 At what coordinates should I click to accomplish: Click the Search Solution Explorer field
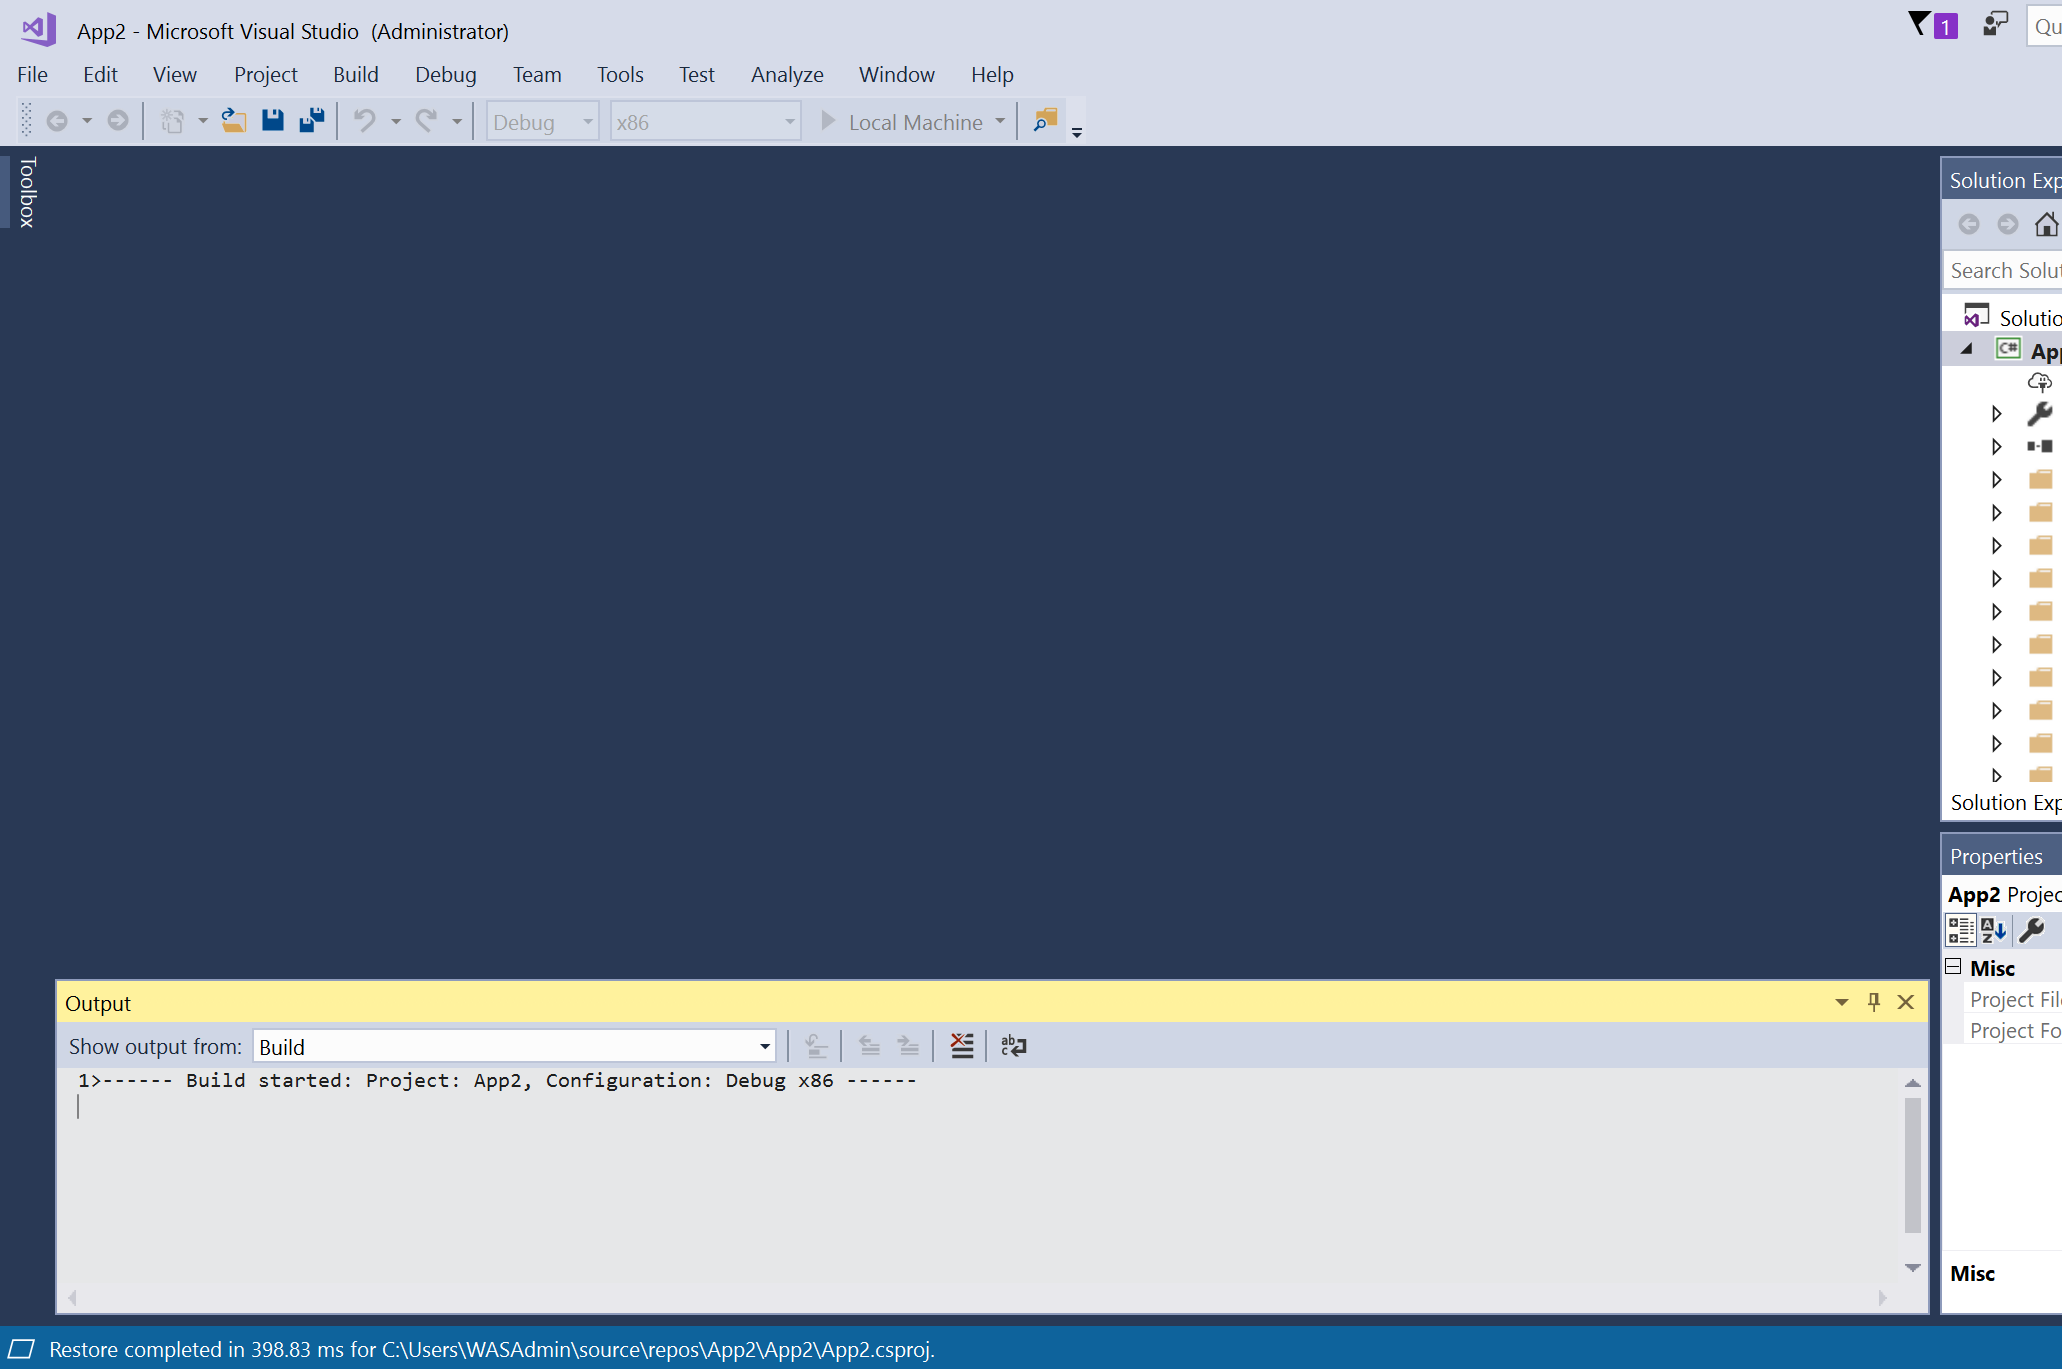[x=2003, y=270]
